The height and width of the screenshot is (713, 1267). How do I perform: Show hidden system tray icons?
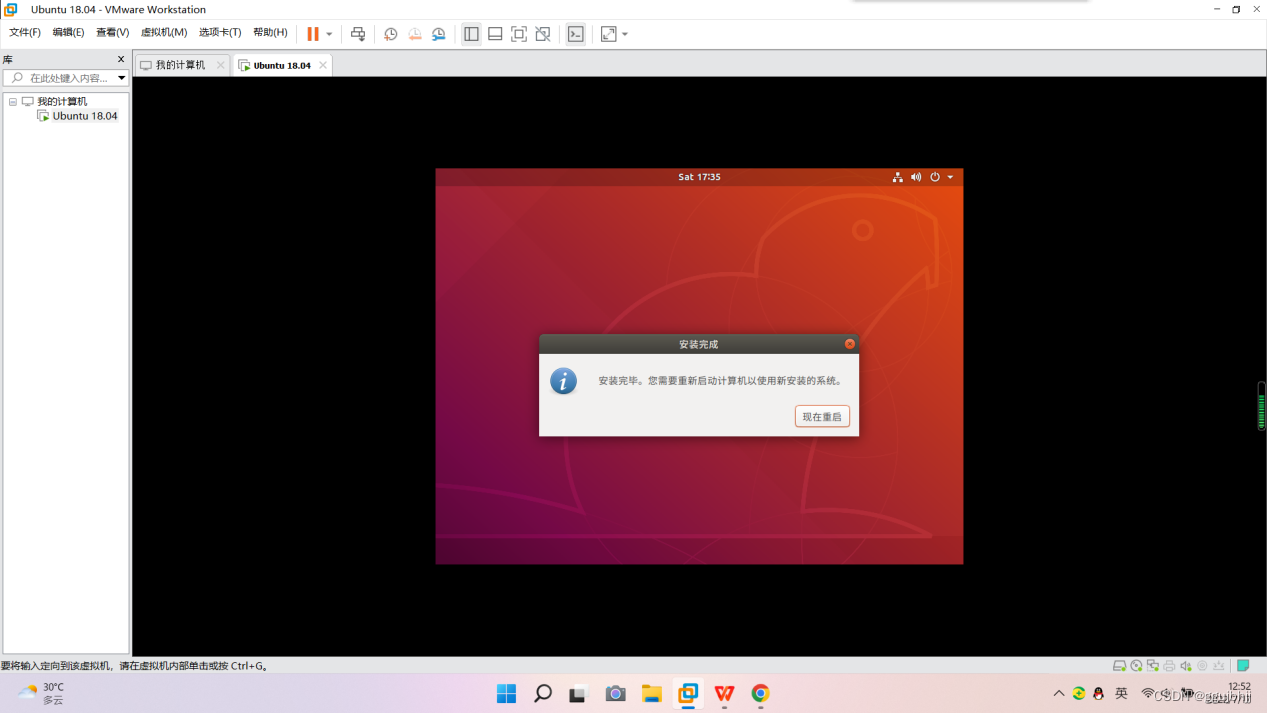(x=1059, y=693)
